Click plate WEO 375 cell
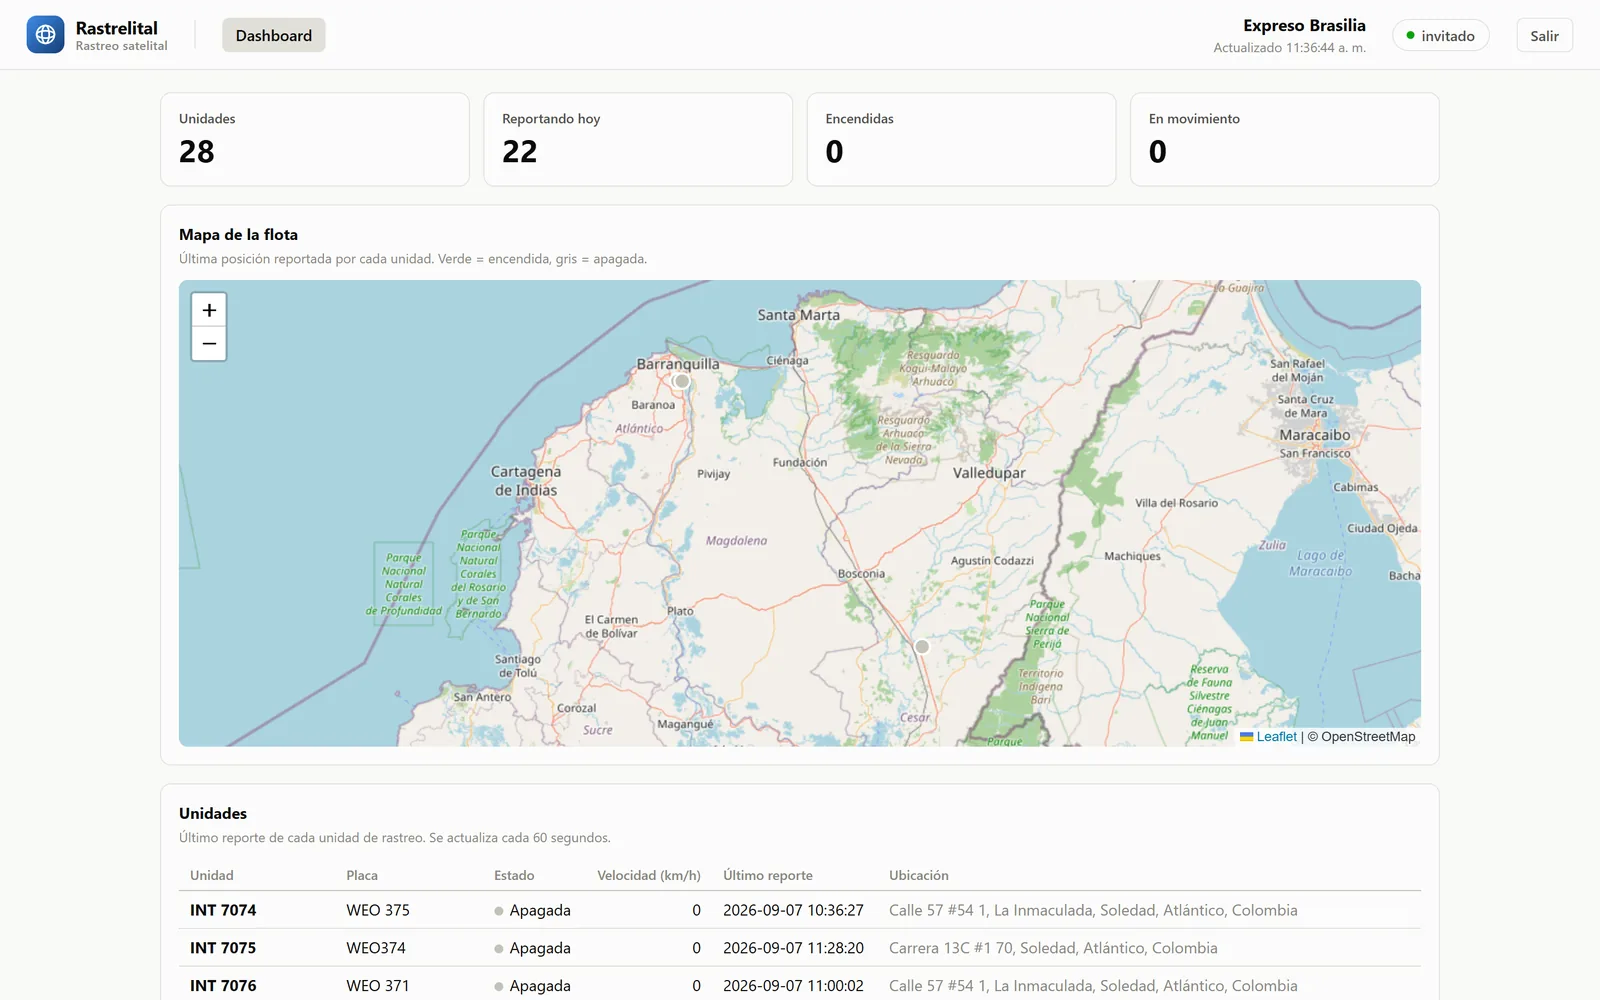 [x=378, y=910]
